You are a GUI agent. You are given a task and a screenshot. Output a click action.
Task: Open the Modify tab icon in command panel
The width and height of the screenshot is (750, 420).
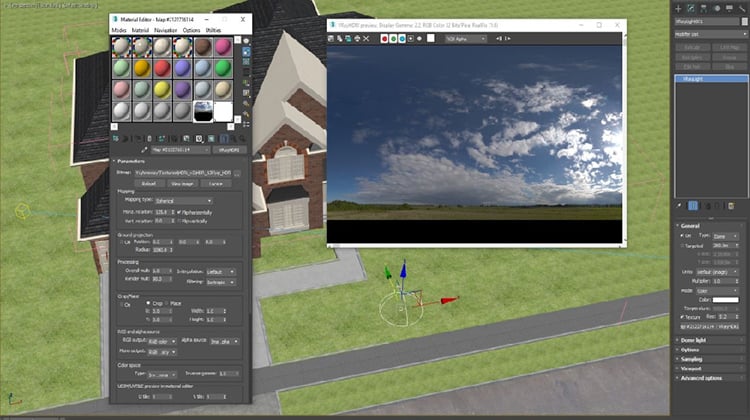[x=691, y=9]
